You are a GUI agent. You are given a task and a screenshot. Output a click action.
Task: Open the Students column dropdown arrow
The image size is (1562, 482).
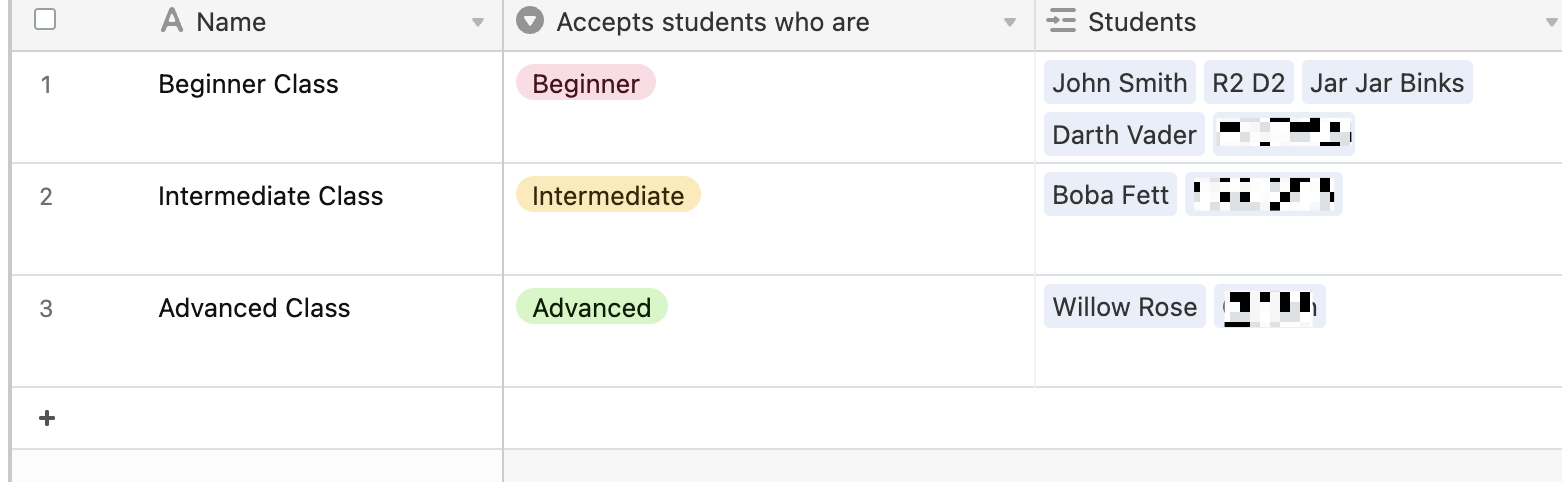pos(1551,23)
